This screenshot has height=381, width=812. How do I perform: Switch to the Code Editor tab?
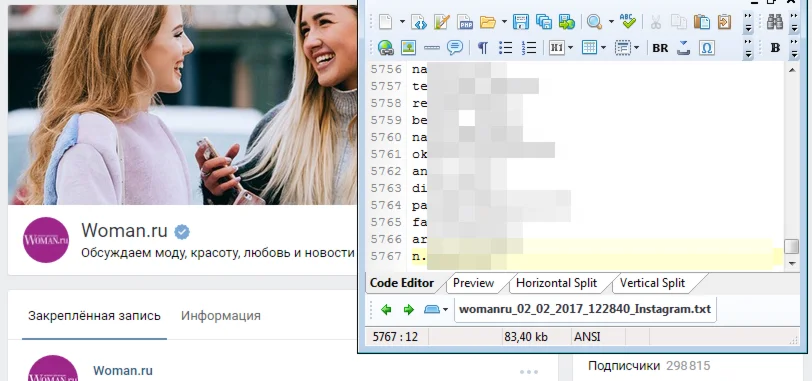(x=402, y=283)
